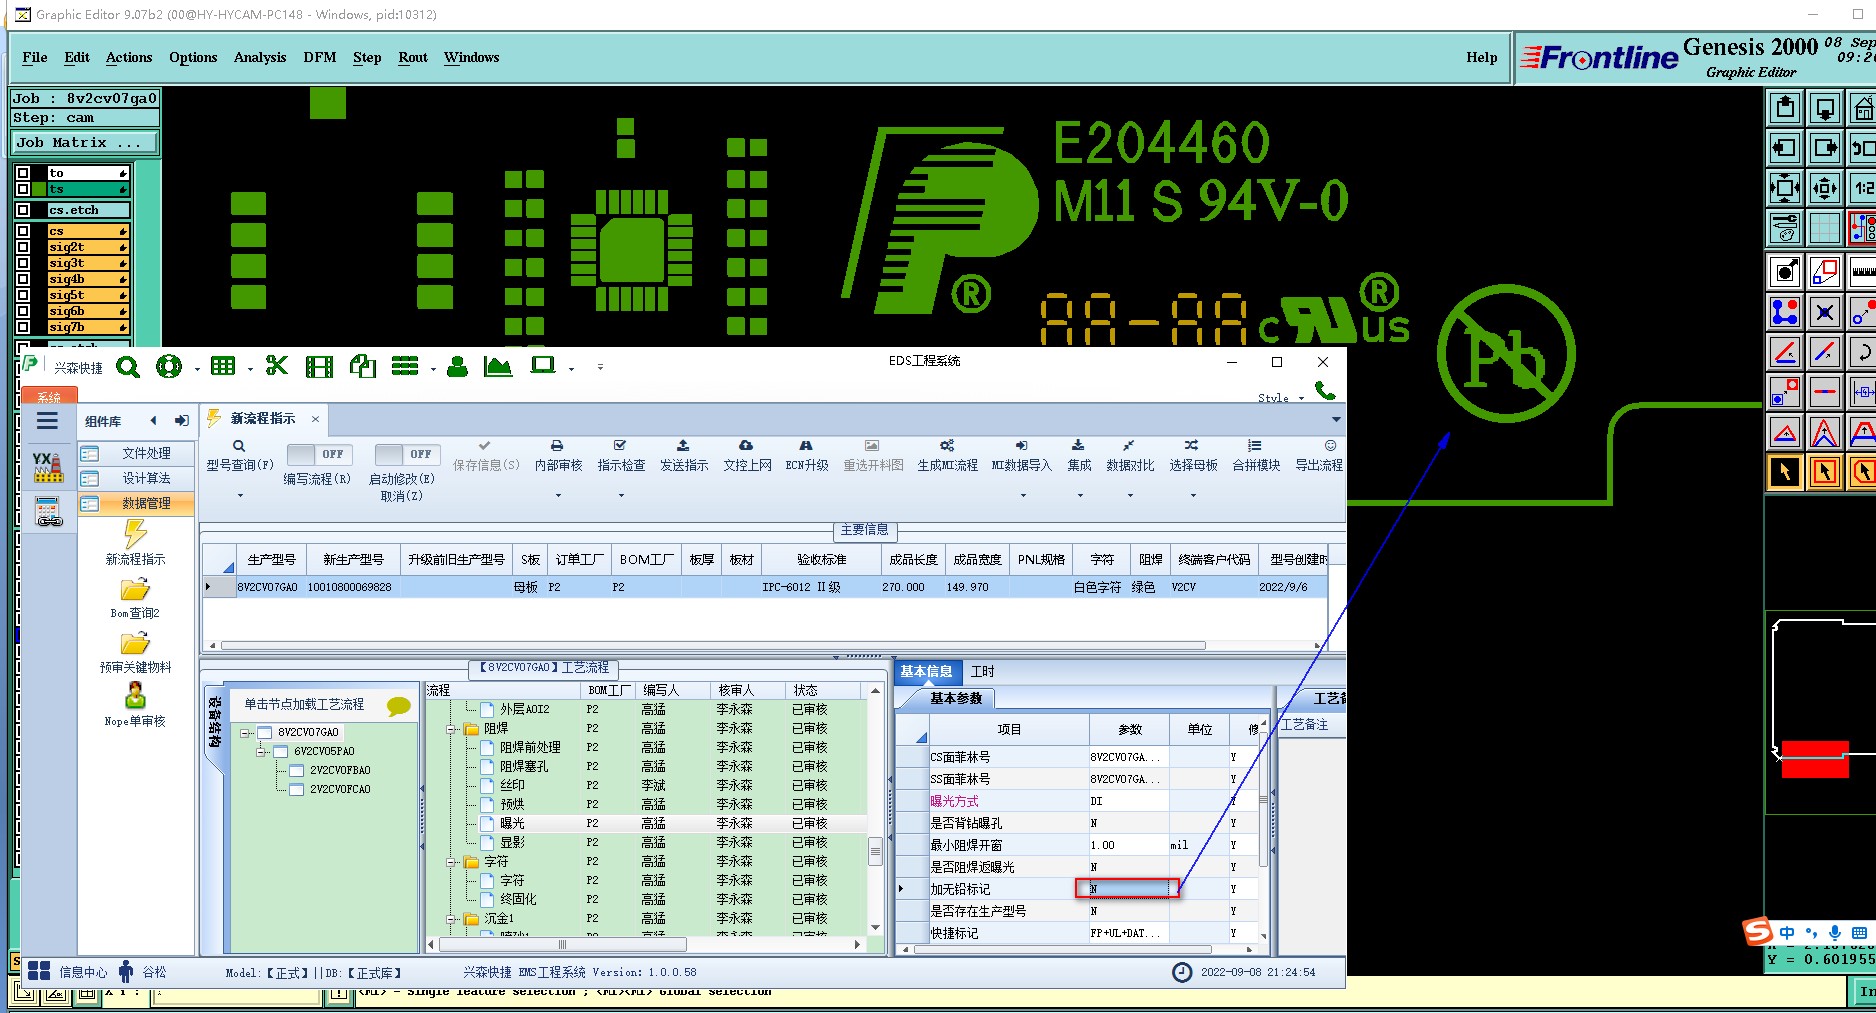Click the Genesis red-blue line edit tool
The height and width of the screenshot is (1013, 1876).
point(1825,351)
